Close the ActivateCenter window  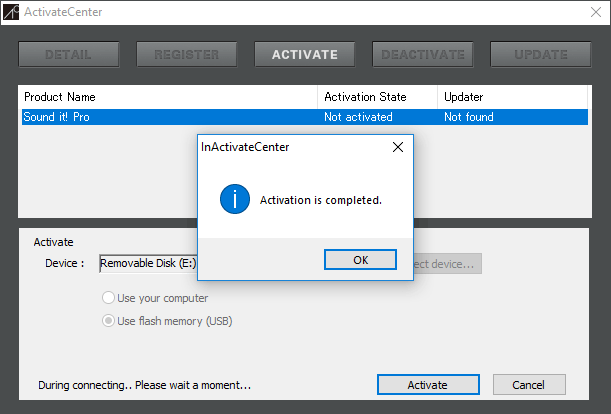tap(596, 12)
